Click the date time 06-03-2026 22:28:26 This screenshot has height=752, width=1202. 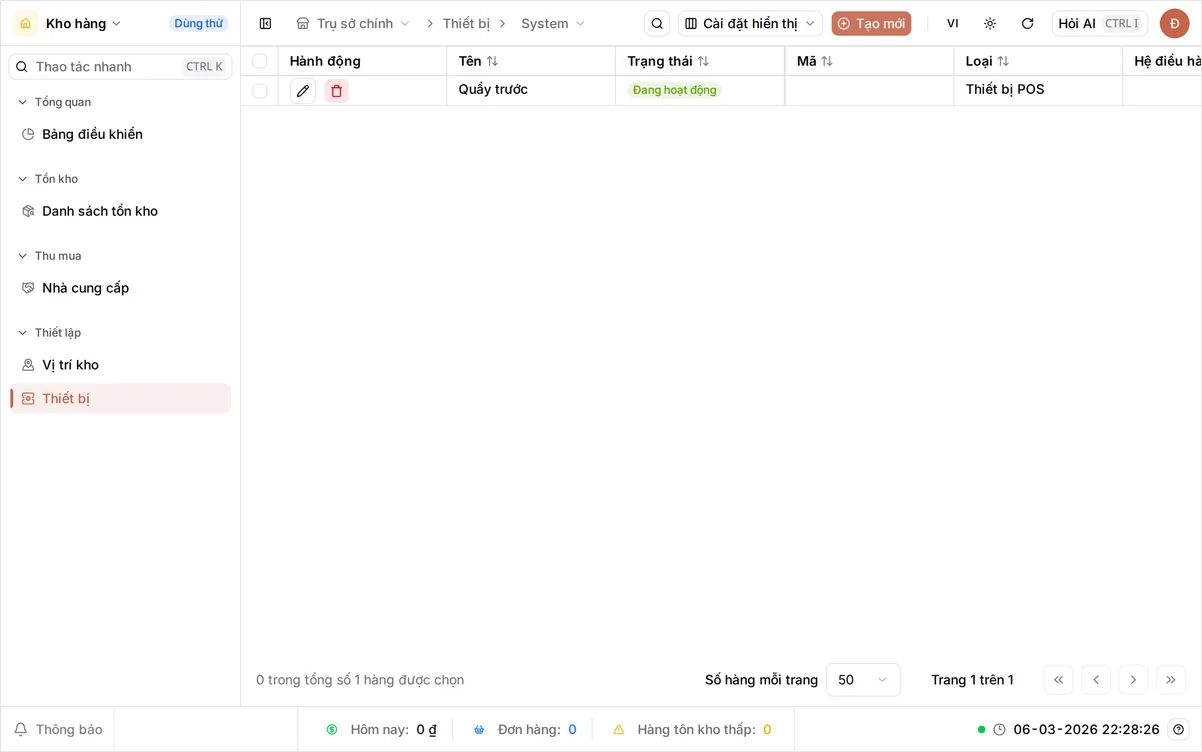tap(1086, 729)
